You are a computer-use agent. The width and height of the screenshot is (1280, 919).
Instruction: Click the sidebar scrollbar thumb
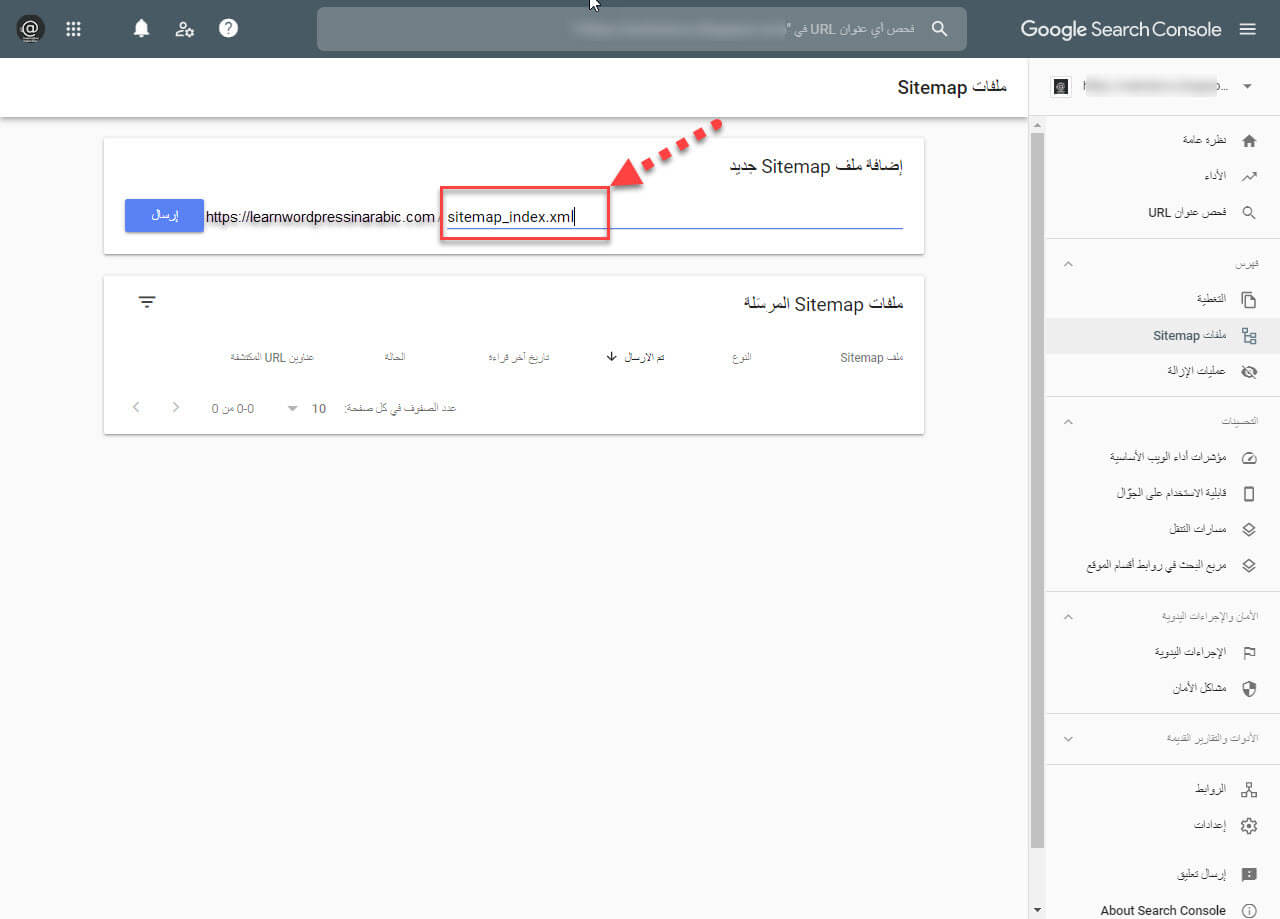coord(1037,489)
